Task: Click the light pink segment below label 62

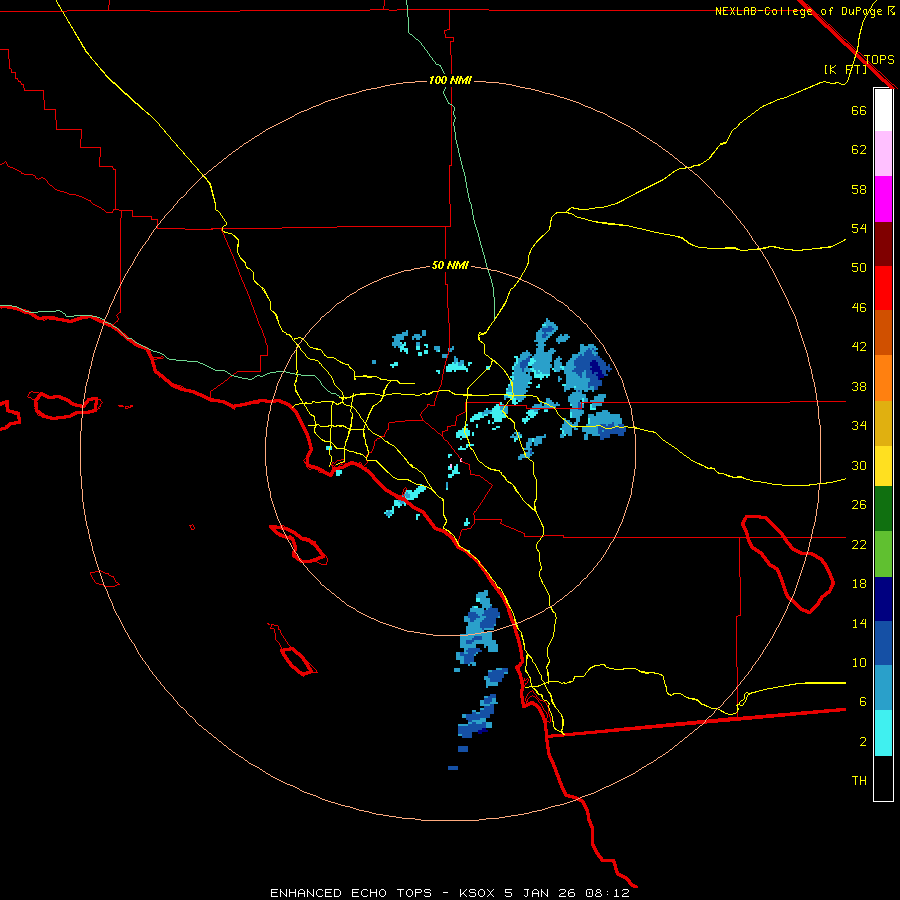Action: point(883,153)
